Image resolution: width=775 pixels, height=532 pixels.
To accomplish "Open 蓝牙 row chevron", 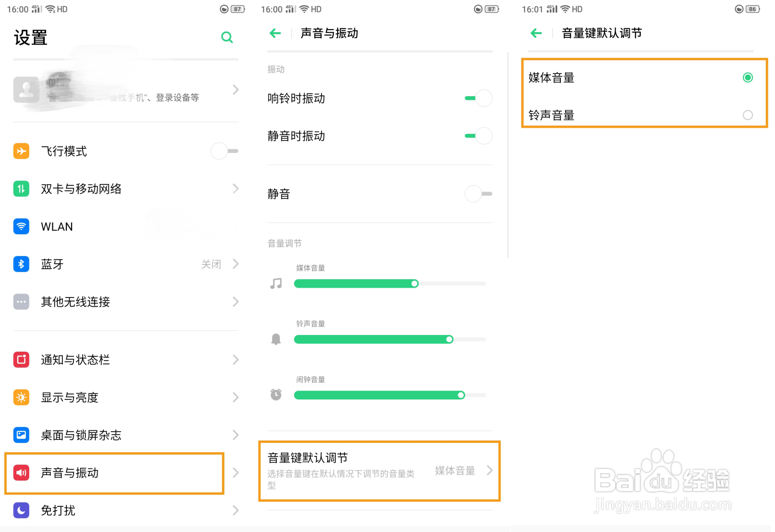I will point(236,264).
